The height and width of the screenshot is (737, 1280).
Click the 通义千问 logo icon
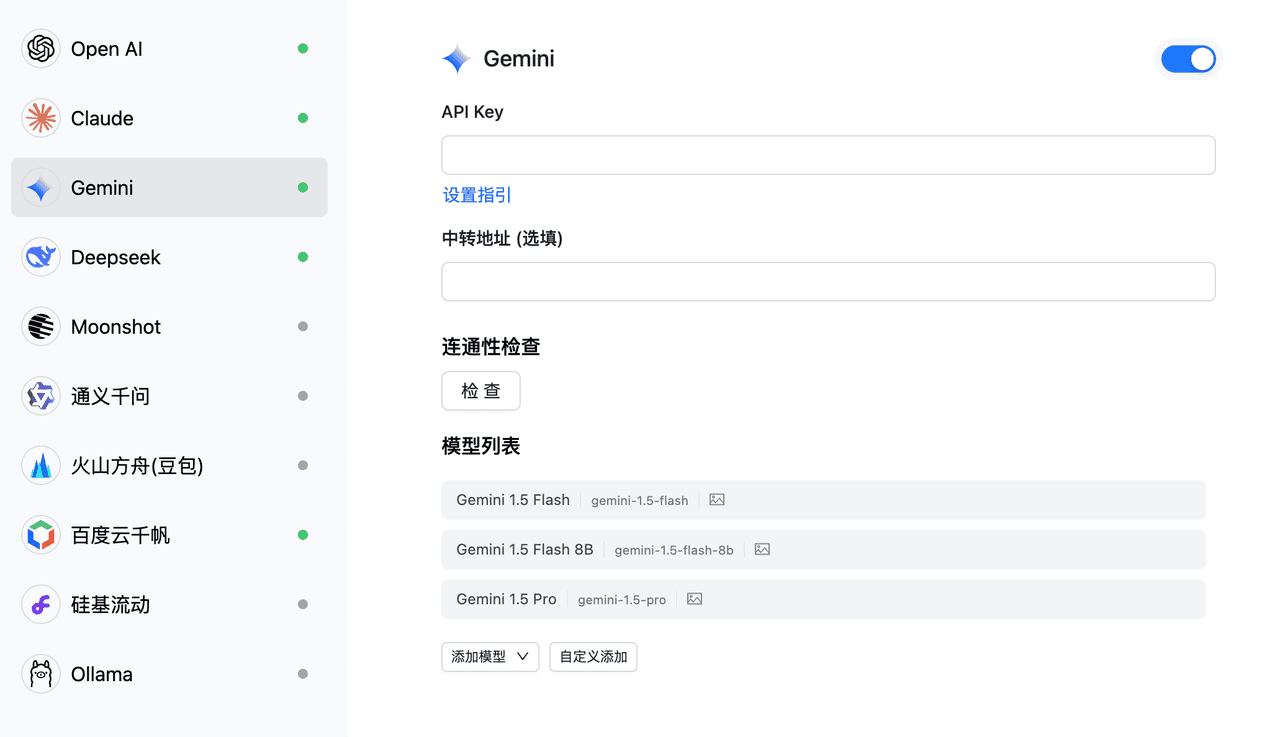click(41, 396)
